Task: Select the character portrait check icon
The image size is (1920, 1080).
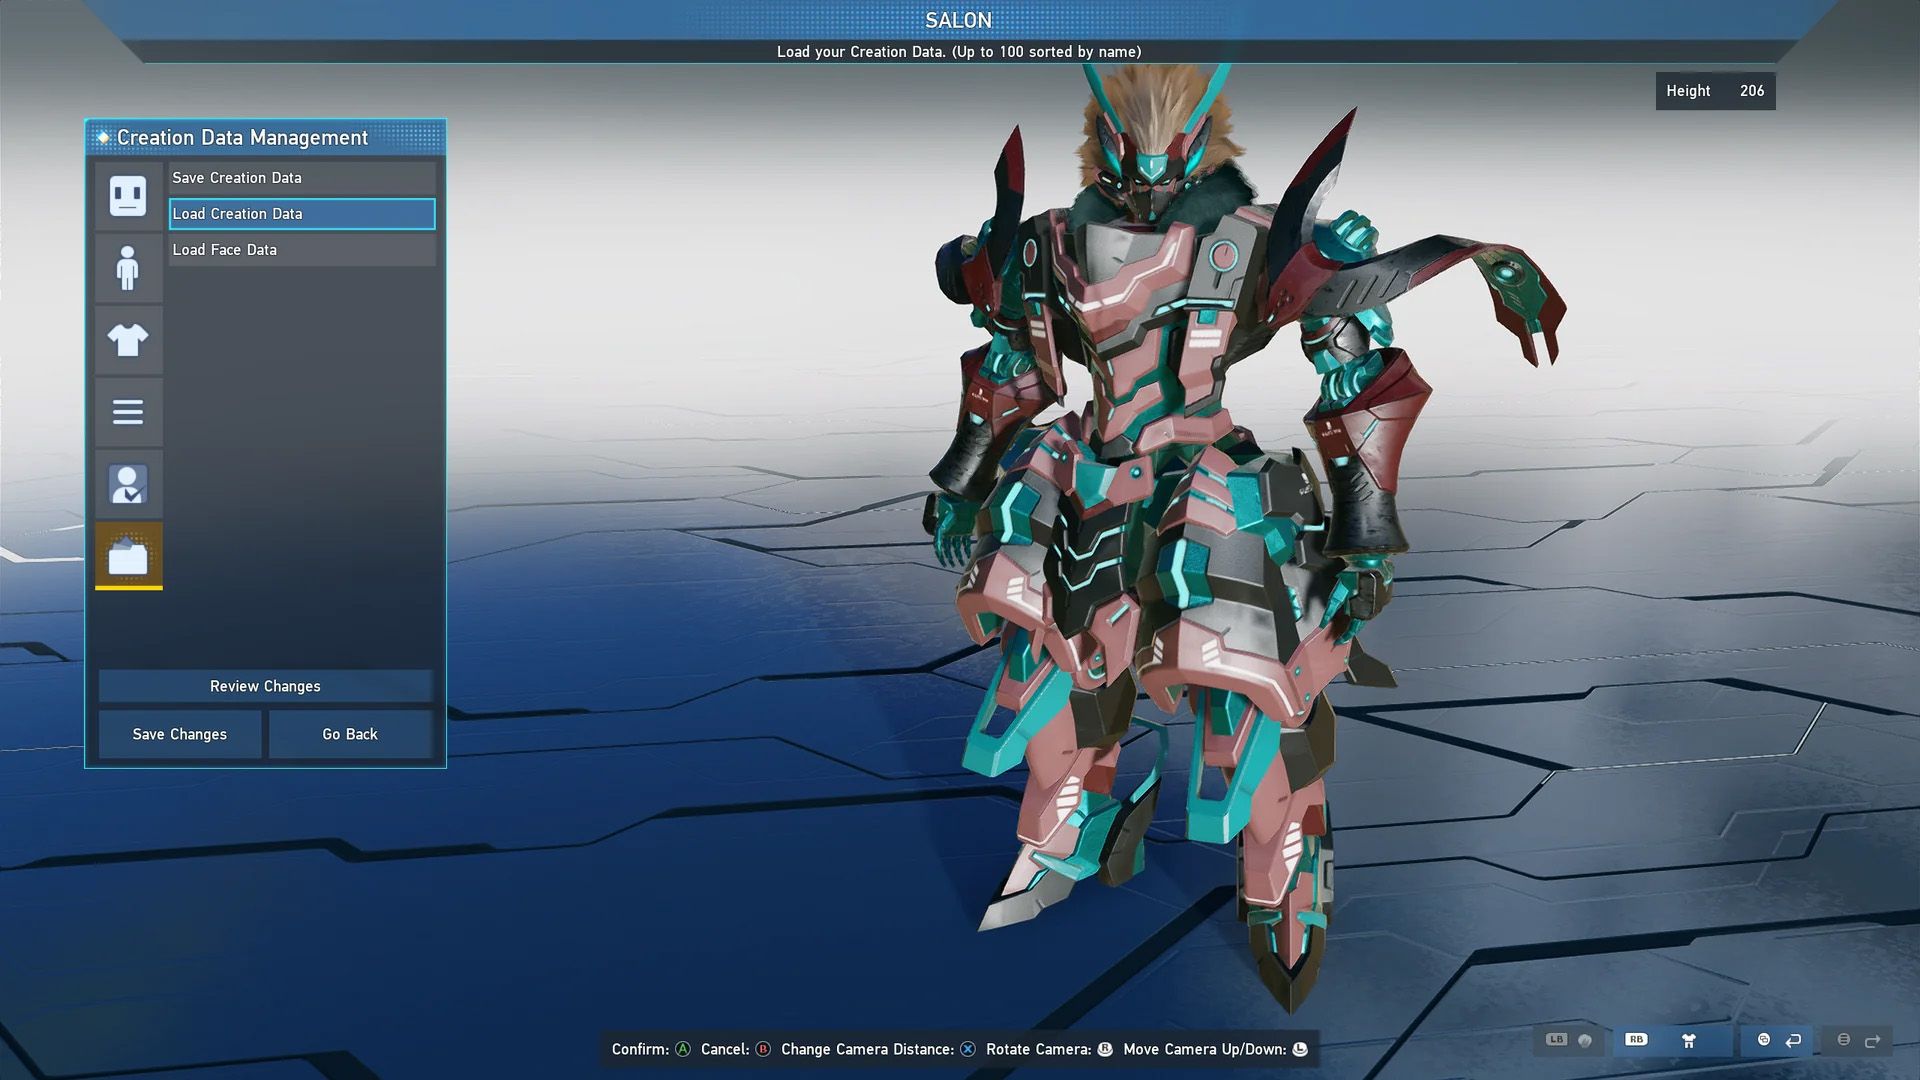Action: tap(128, 484)
